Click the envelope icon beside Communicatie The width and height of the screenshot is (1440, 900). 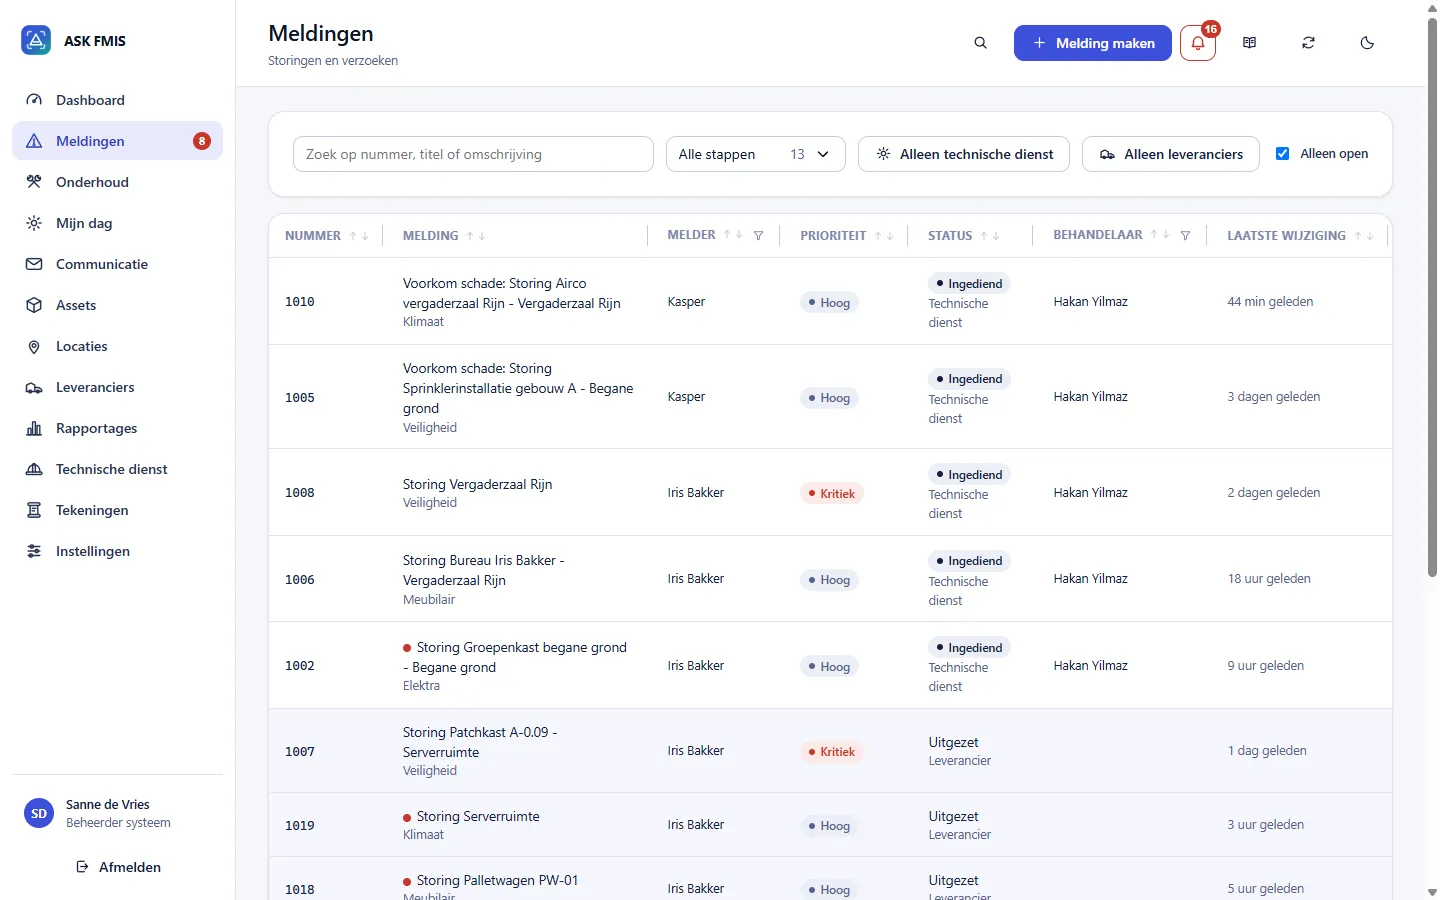coord(34,264)
